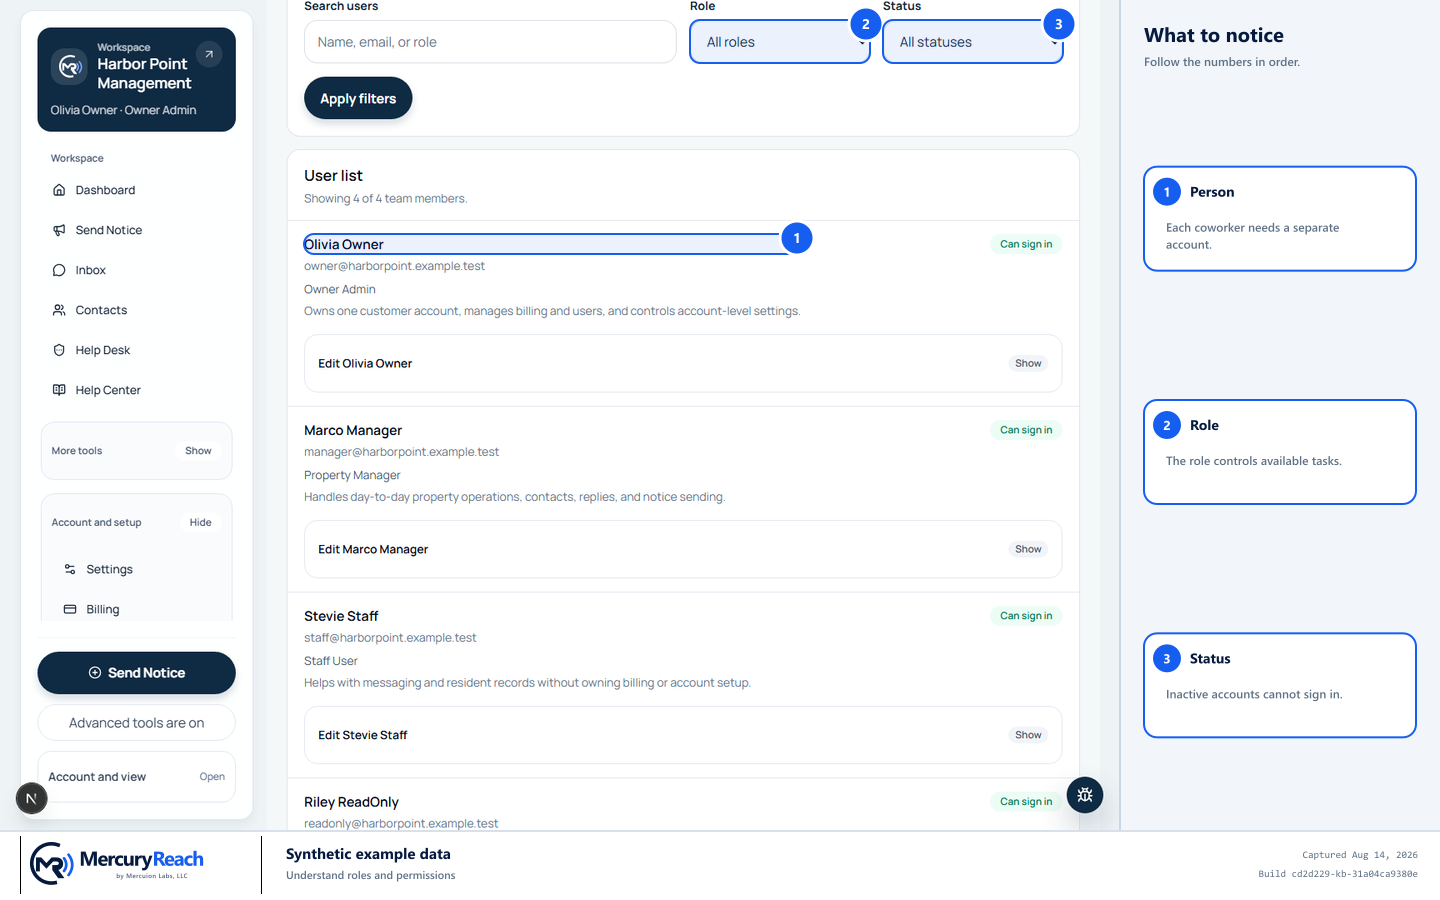Image resolution: width=1440 pixels, height=900 pixels.
Task: Collapse the Account and setup section
Action: tap(200, 522)
